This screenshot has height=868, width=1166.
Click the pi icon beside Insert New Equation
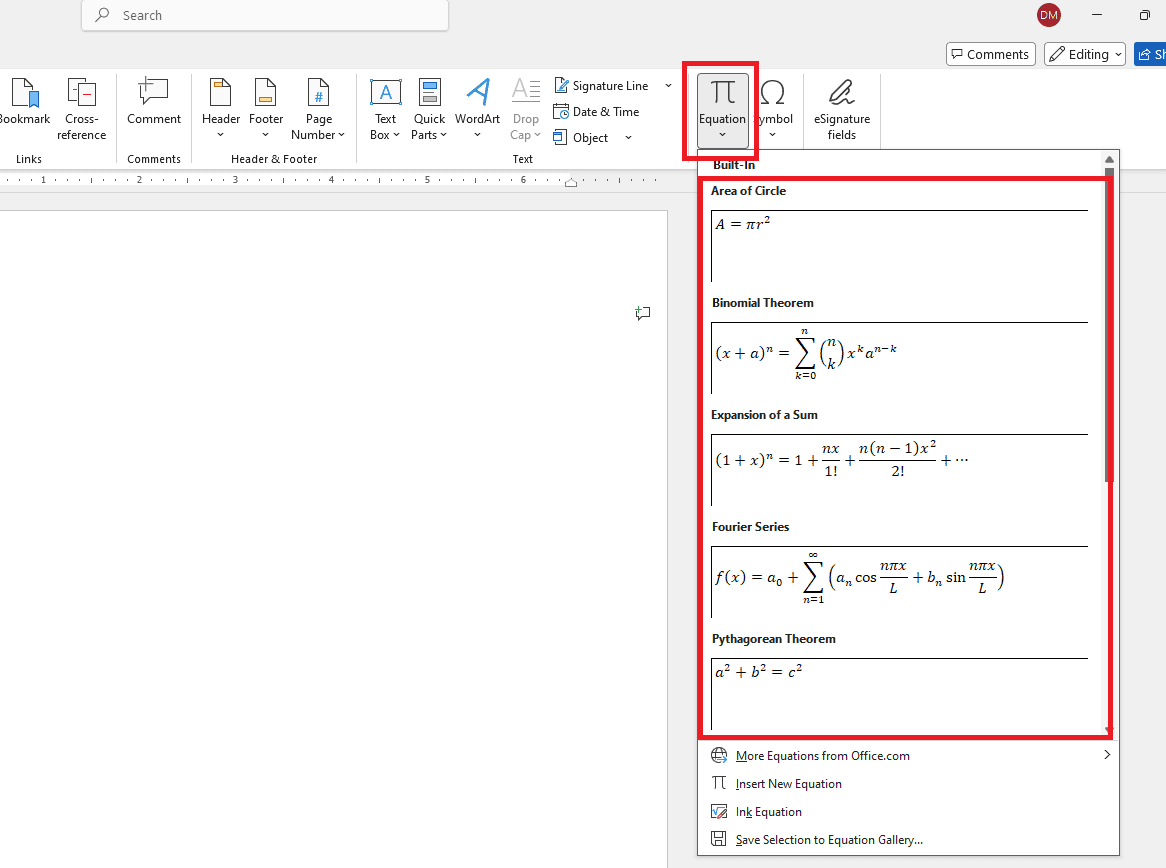coord(719,783)
